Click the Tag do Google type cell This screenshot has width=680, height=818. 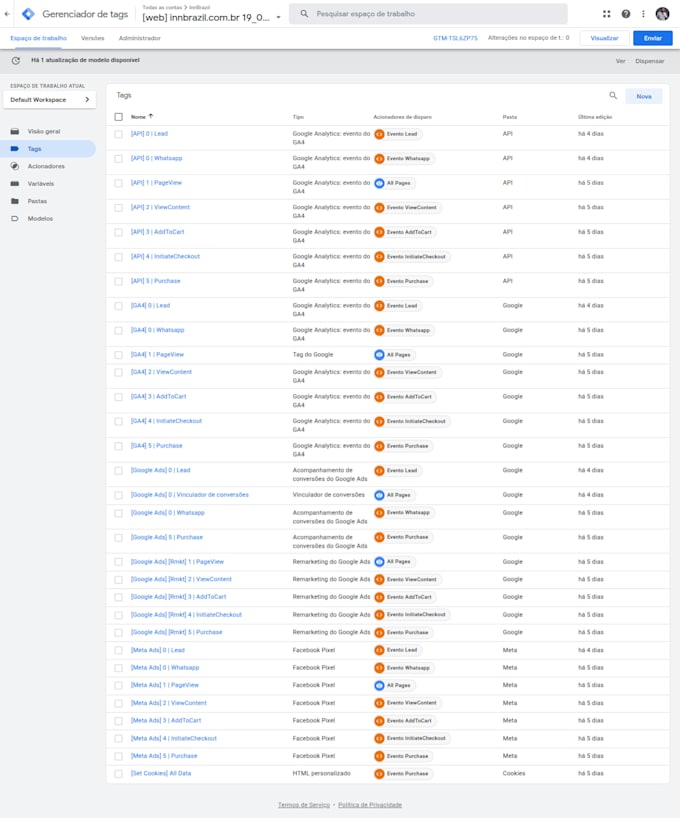313,355
